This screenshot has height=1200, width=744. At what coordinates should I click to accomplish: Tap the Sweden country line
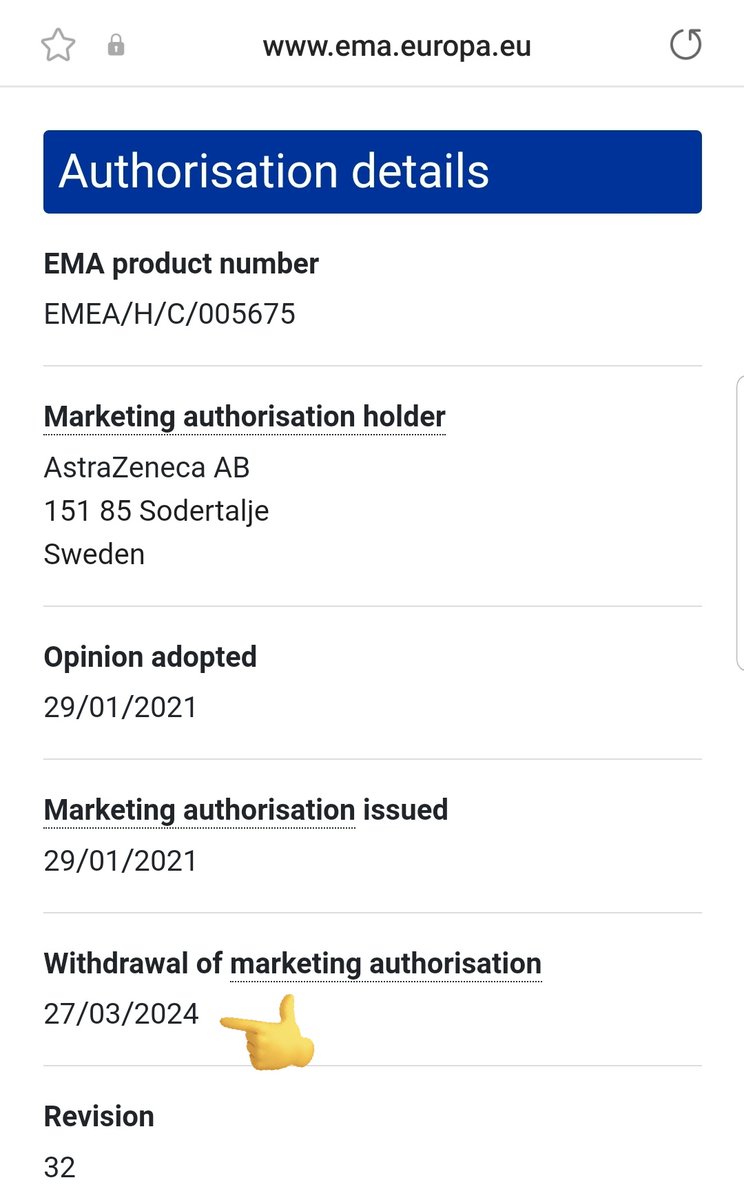94,554
